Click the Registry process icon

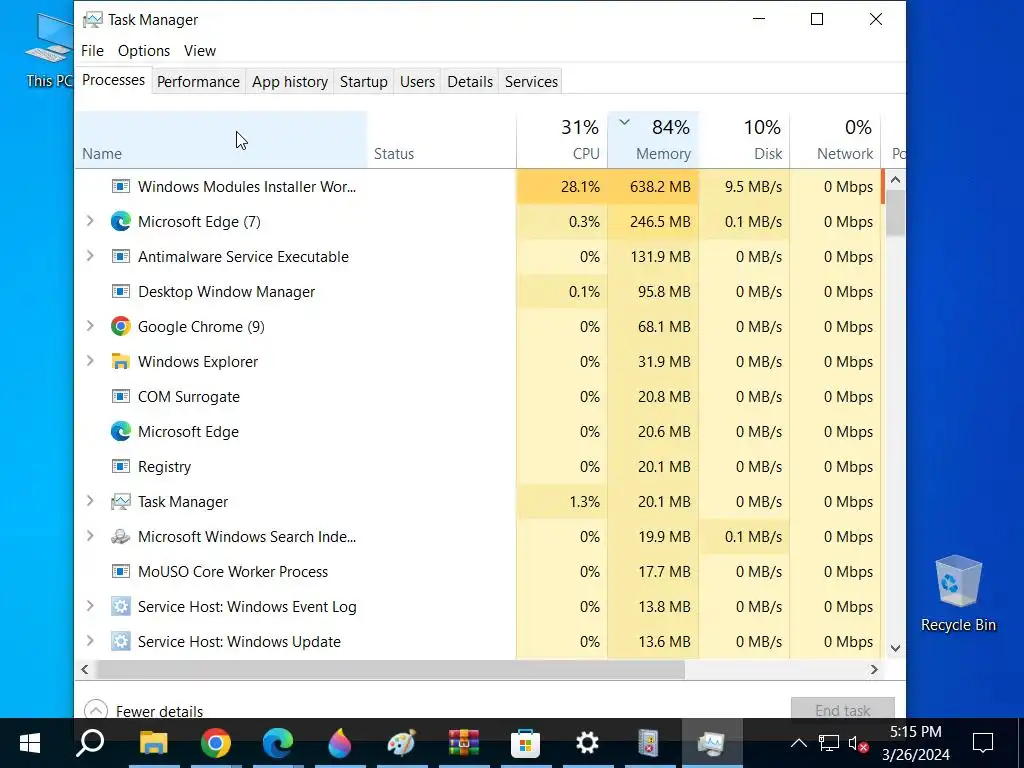tap(120, 467)
